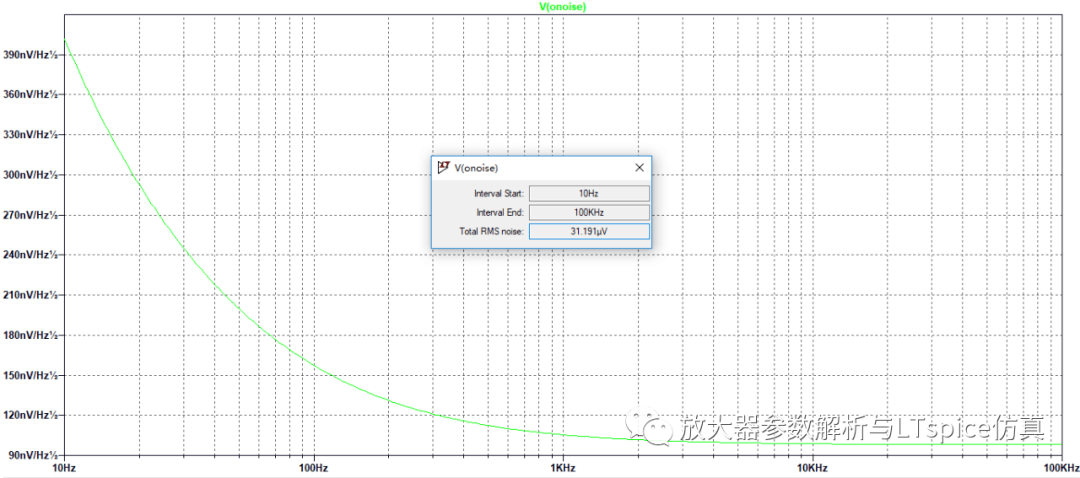Click the 10Hz label on horizontal axis
The width and height of the screenshot is (1080, 478).
64,468
